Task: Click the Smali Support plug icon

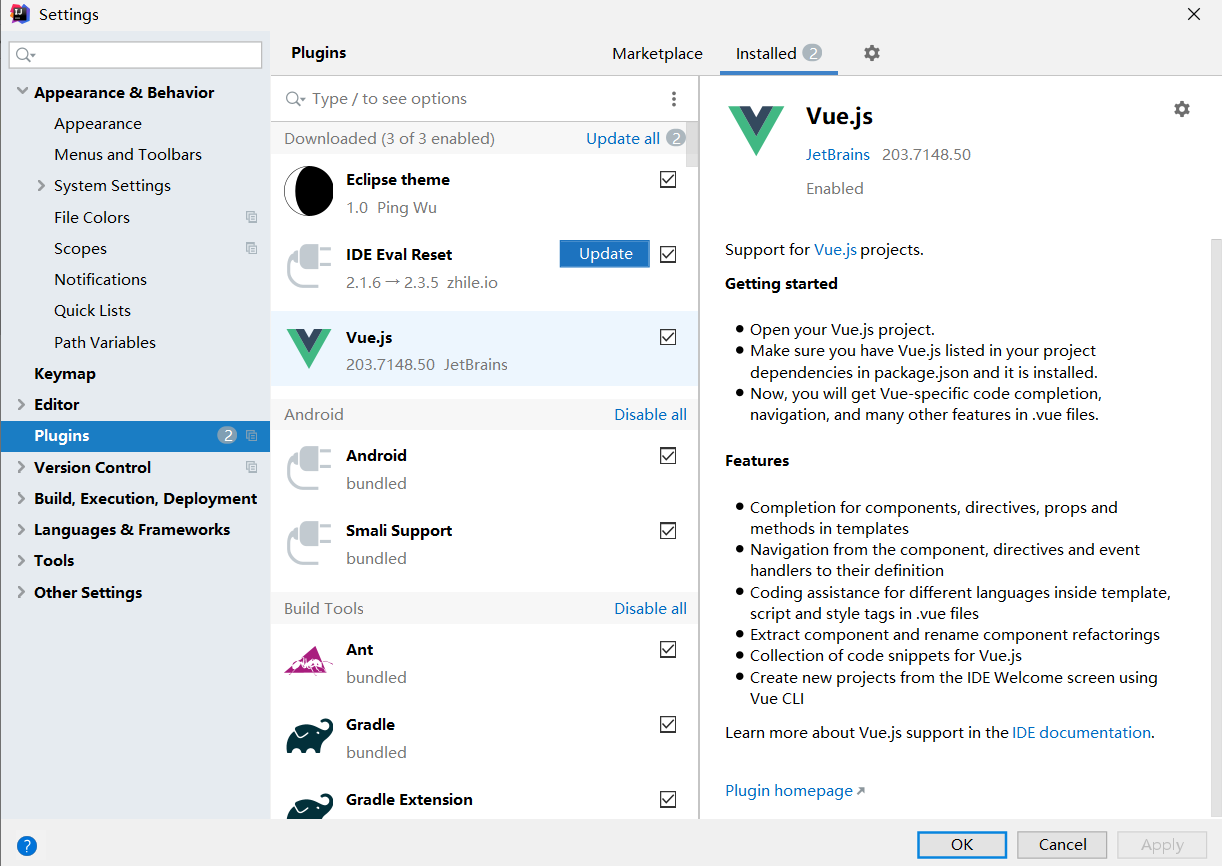Action: 308,542
